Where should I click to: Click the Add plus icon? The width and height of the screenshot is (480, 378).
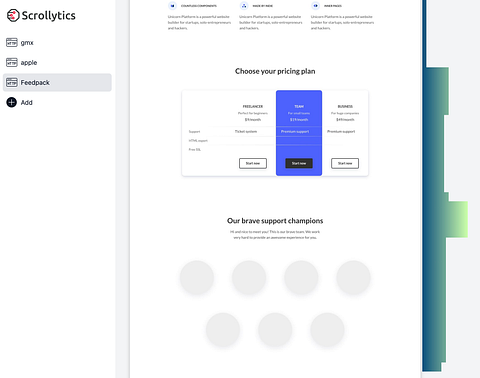11,102
